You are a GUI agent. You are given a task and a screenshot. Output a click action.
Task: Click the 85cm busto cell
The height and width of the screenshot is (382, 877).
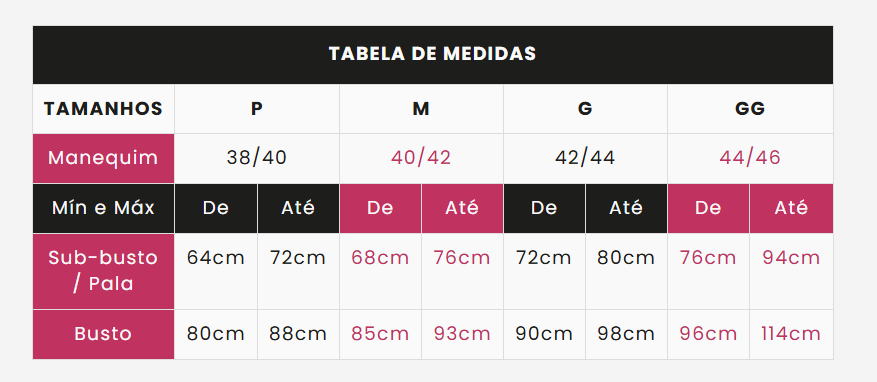pos(380,334)
